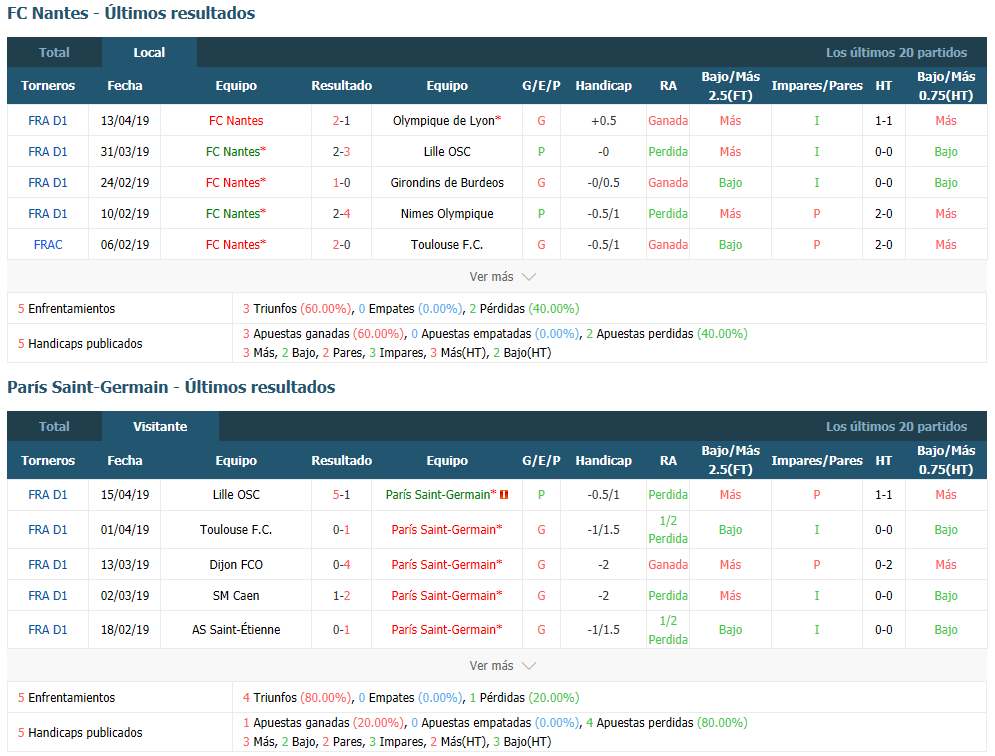Open FC Nantes link in 10/02/19 row
This screenshot has width=995, height=756.
(x=236, y=214)
